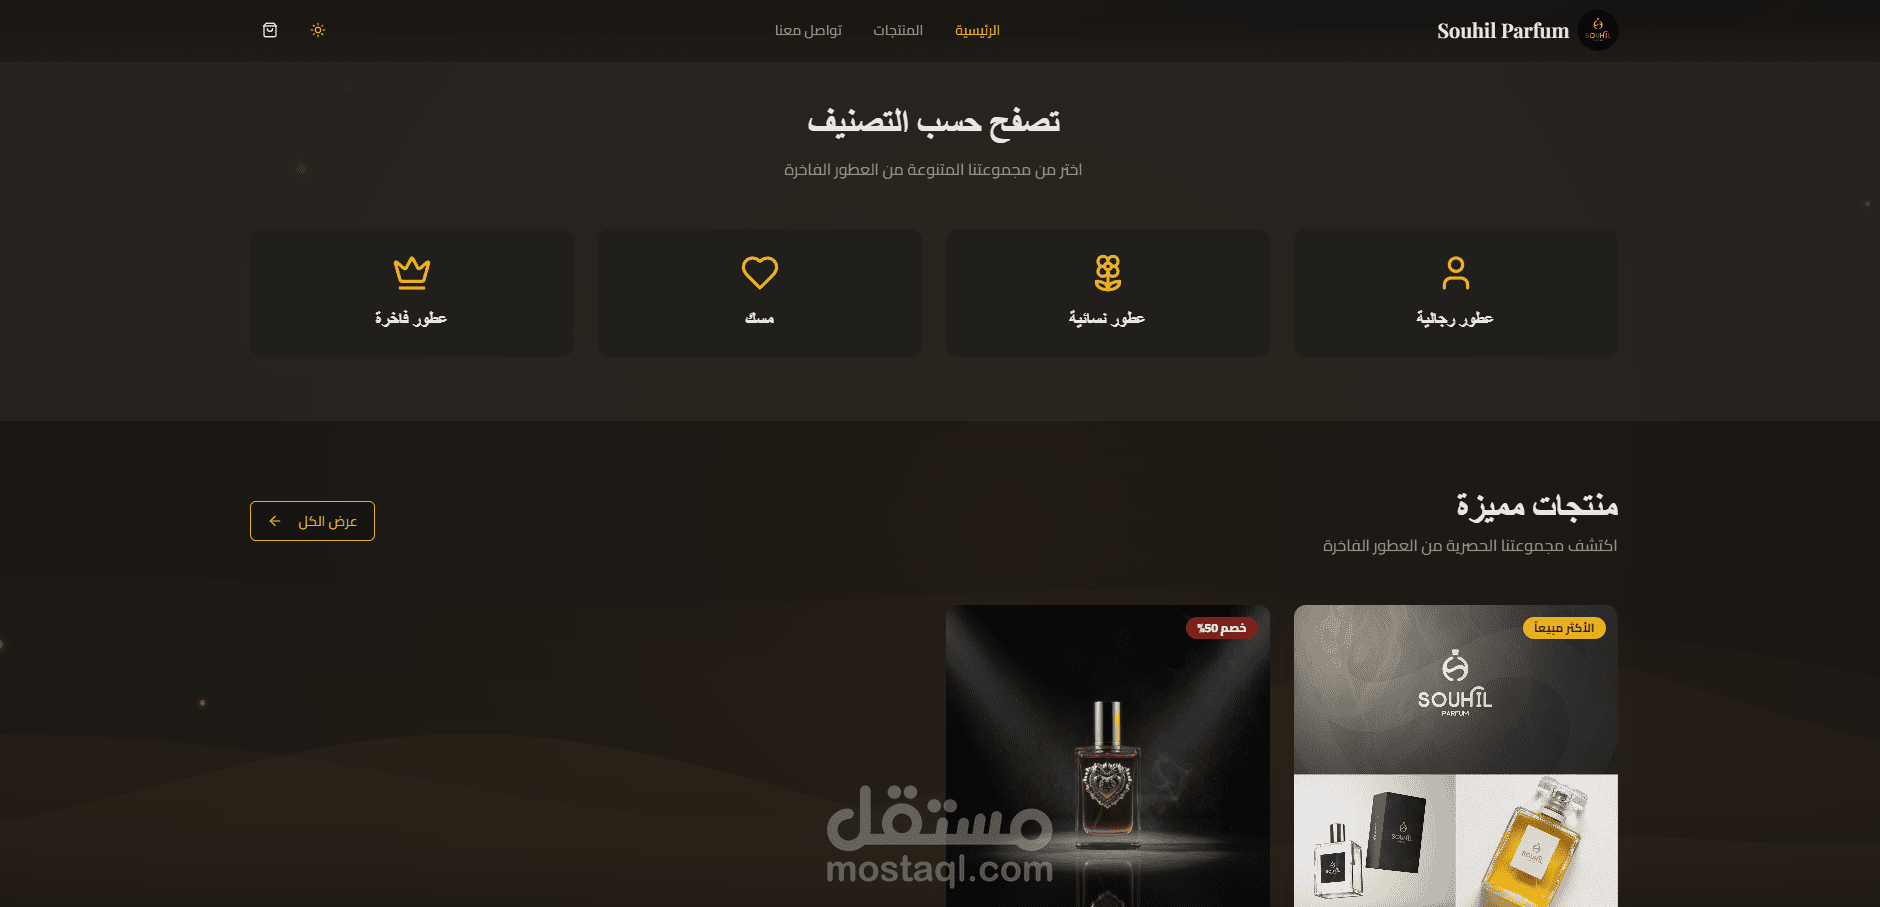Click the arrow in عرض الكل button
Screen dimensions: 1880x907
pos(275,521)
